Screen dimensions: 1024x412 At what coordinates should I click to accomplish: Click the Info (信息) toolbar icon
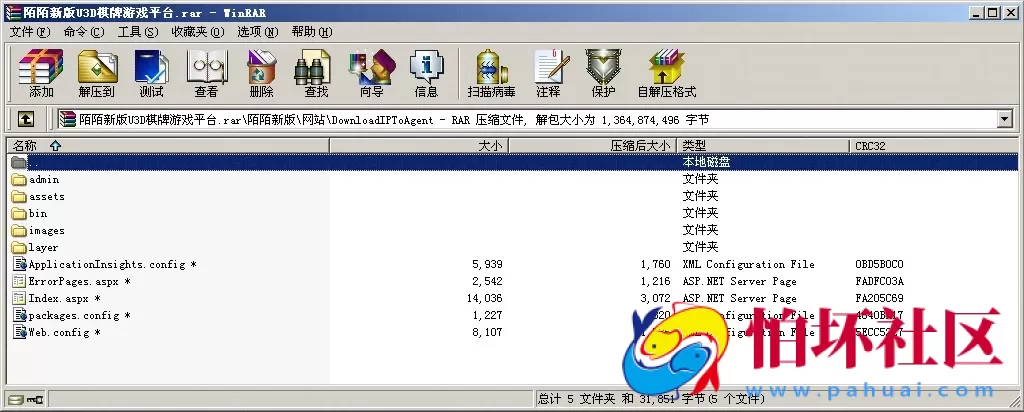click(x=426, y=72)
